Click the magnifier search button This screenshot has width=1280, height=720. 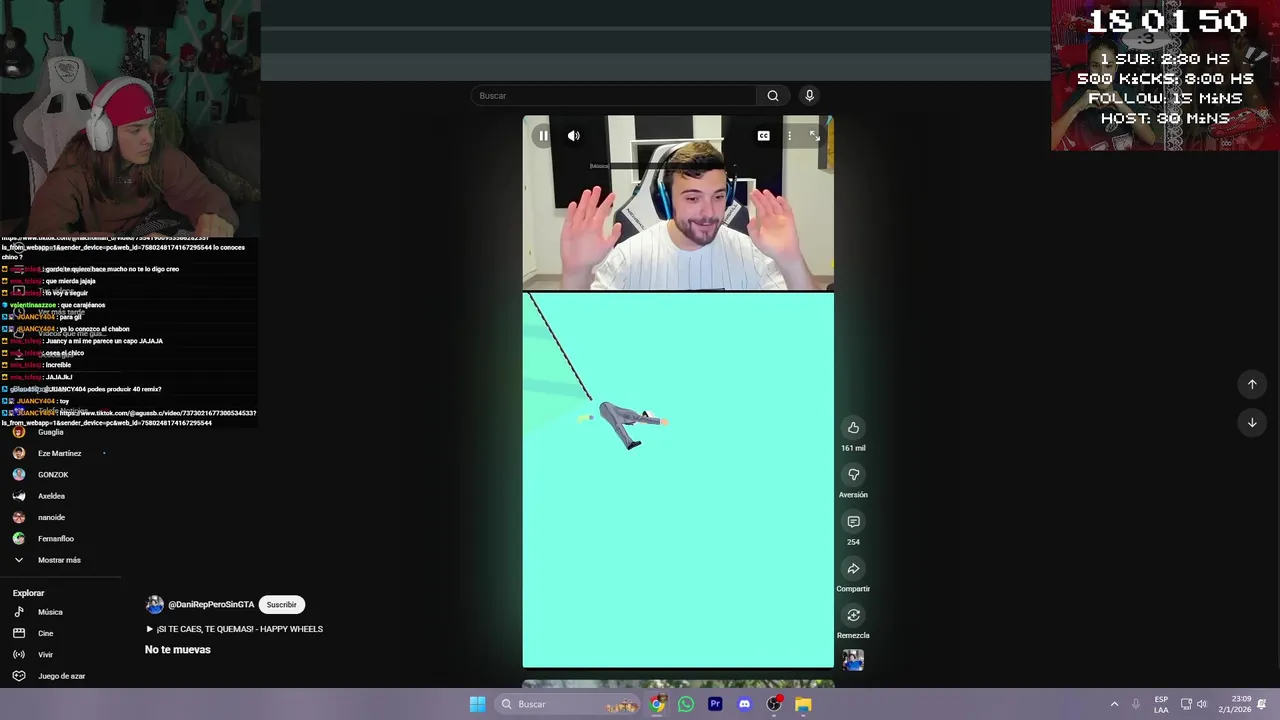(773, 96)
